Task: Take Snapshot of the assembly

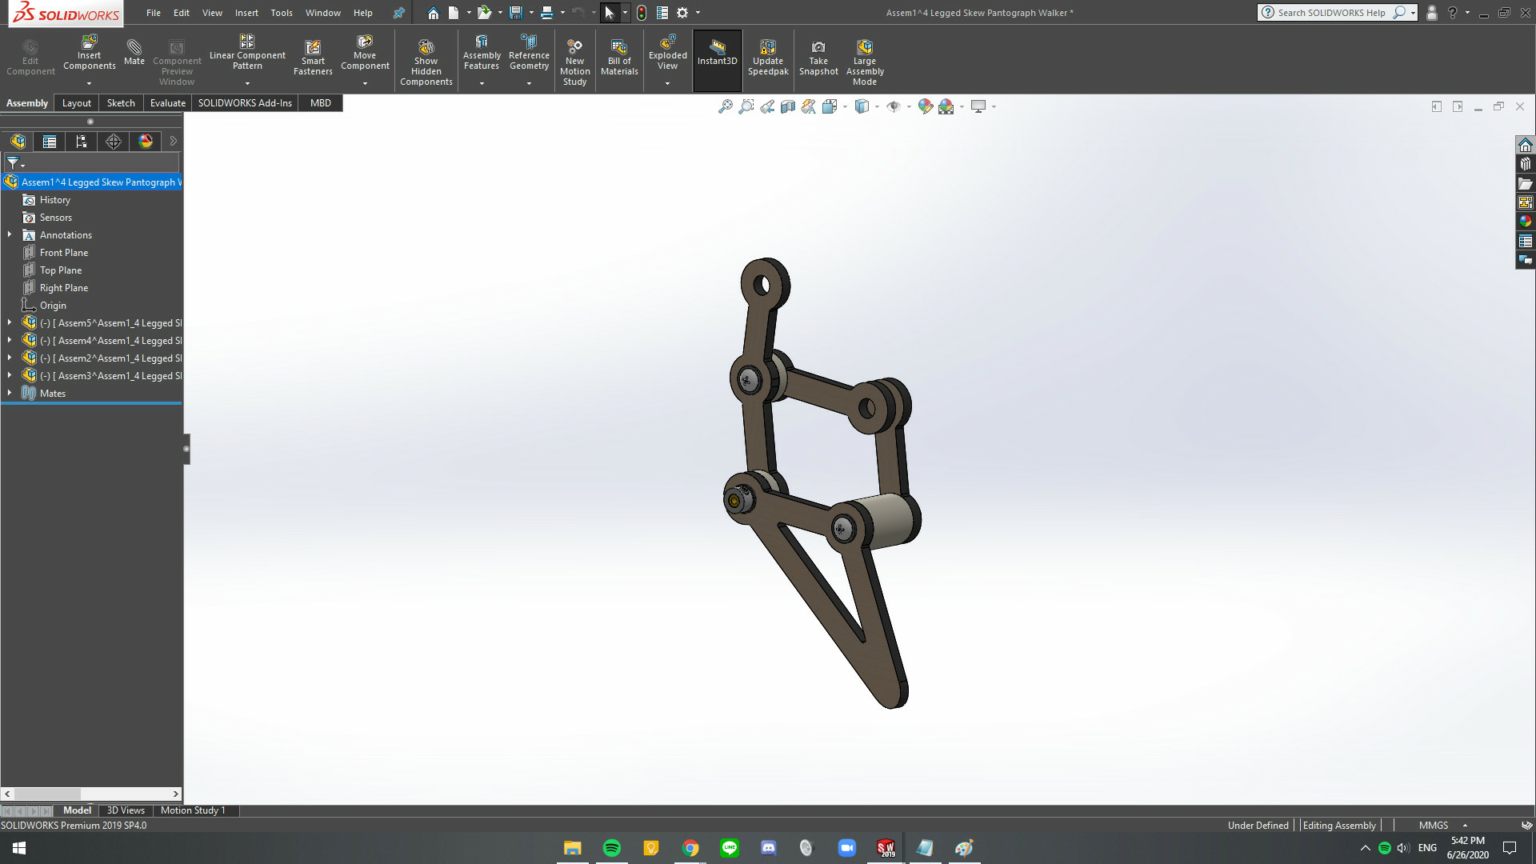Action: point(818,58)
